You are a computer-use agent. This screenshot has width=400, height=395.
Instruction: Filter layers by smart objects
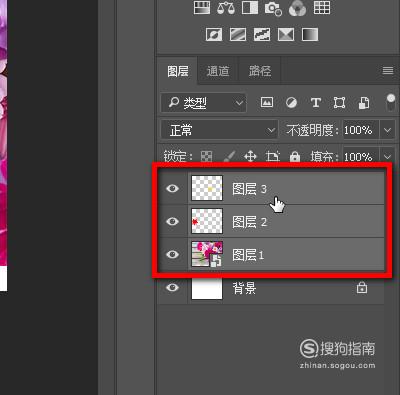pyautogui.click(x=364, y=103)
